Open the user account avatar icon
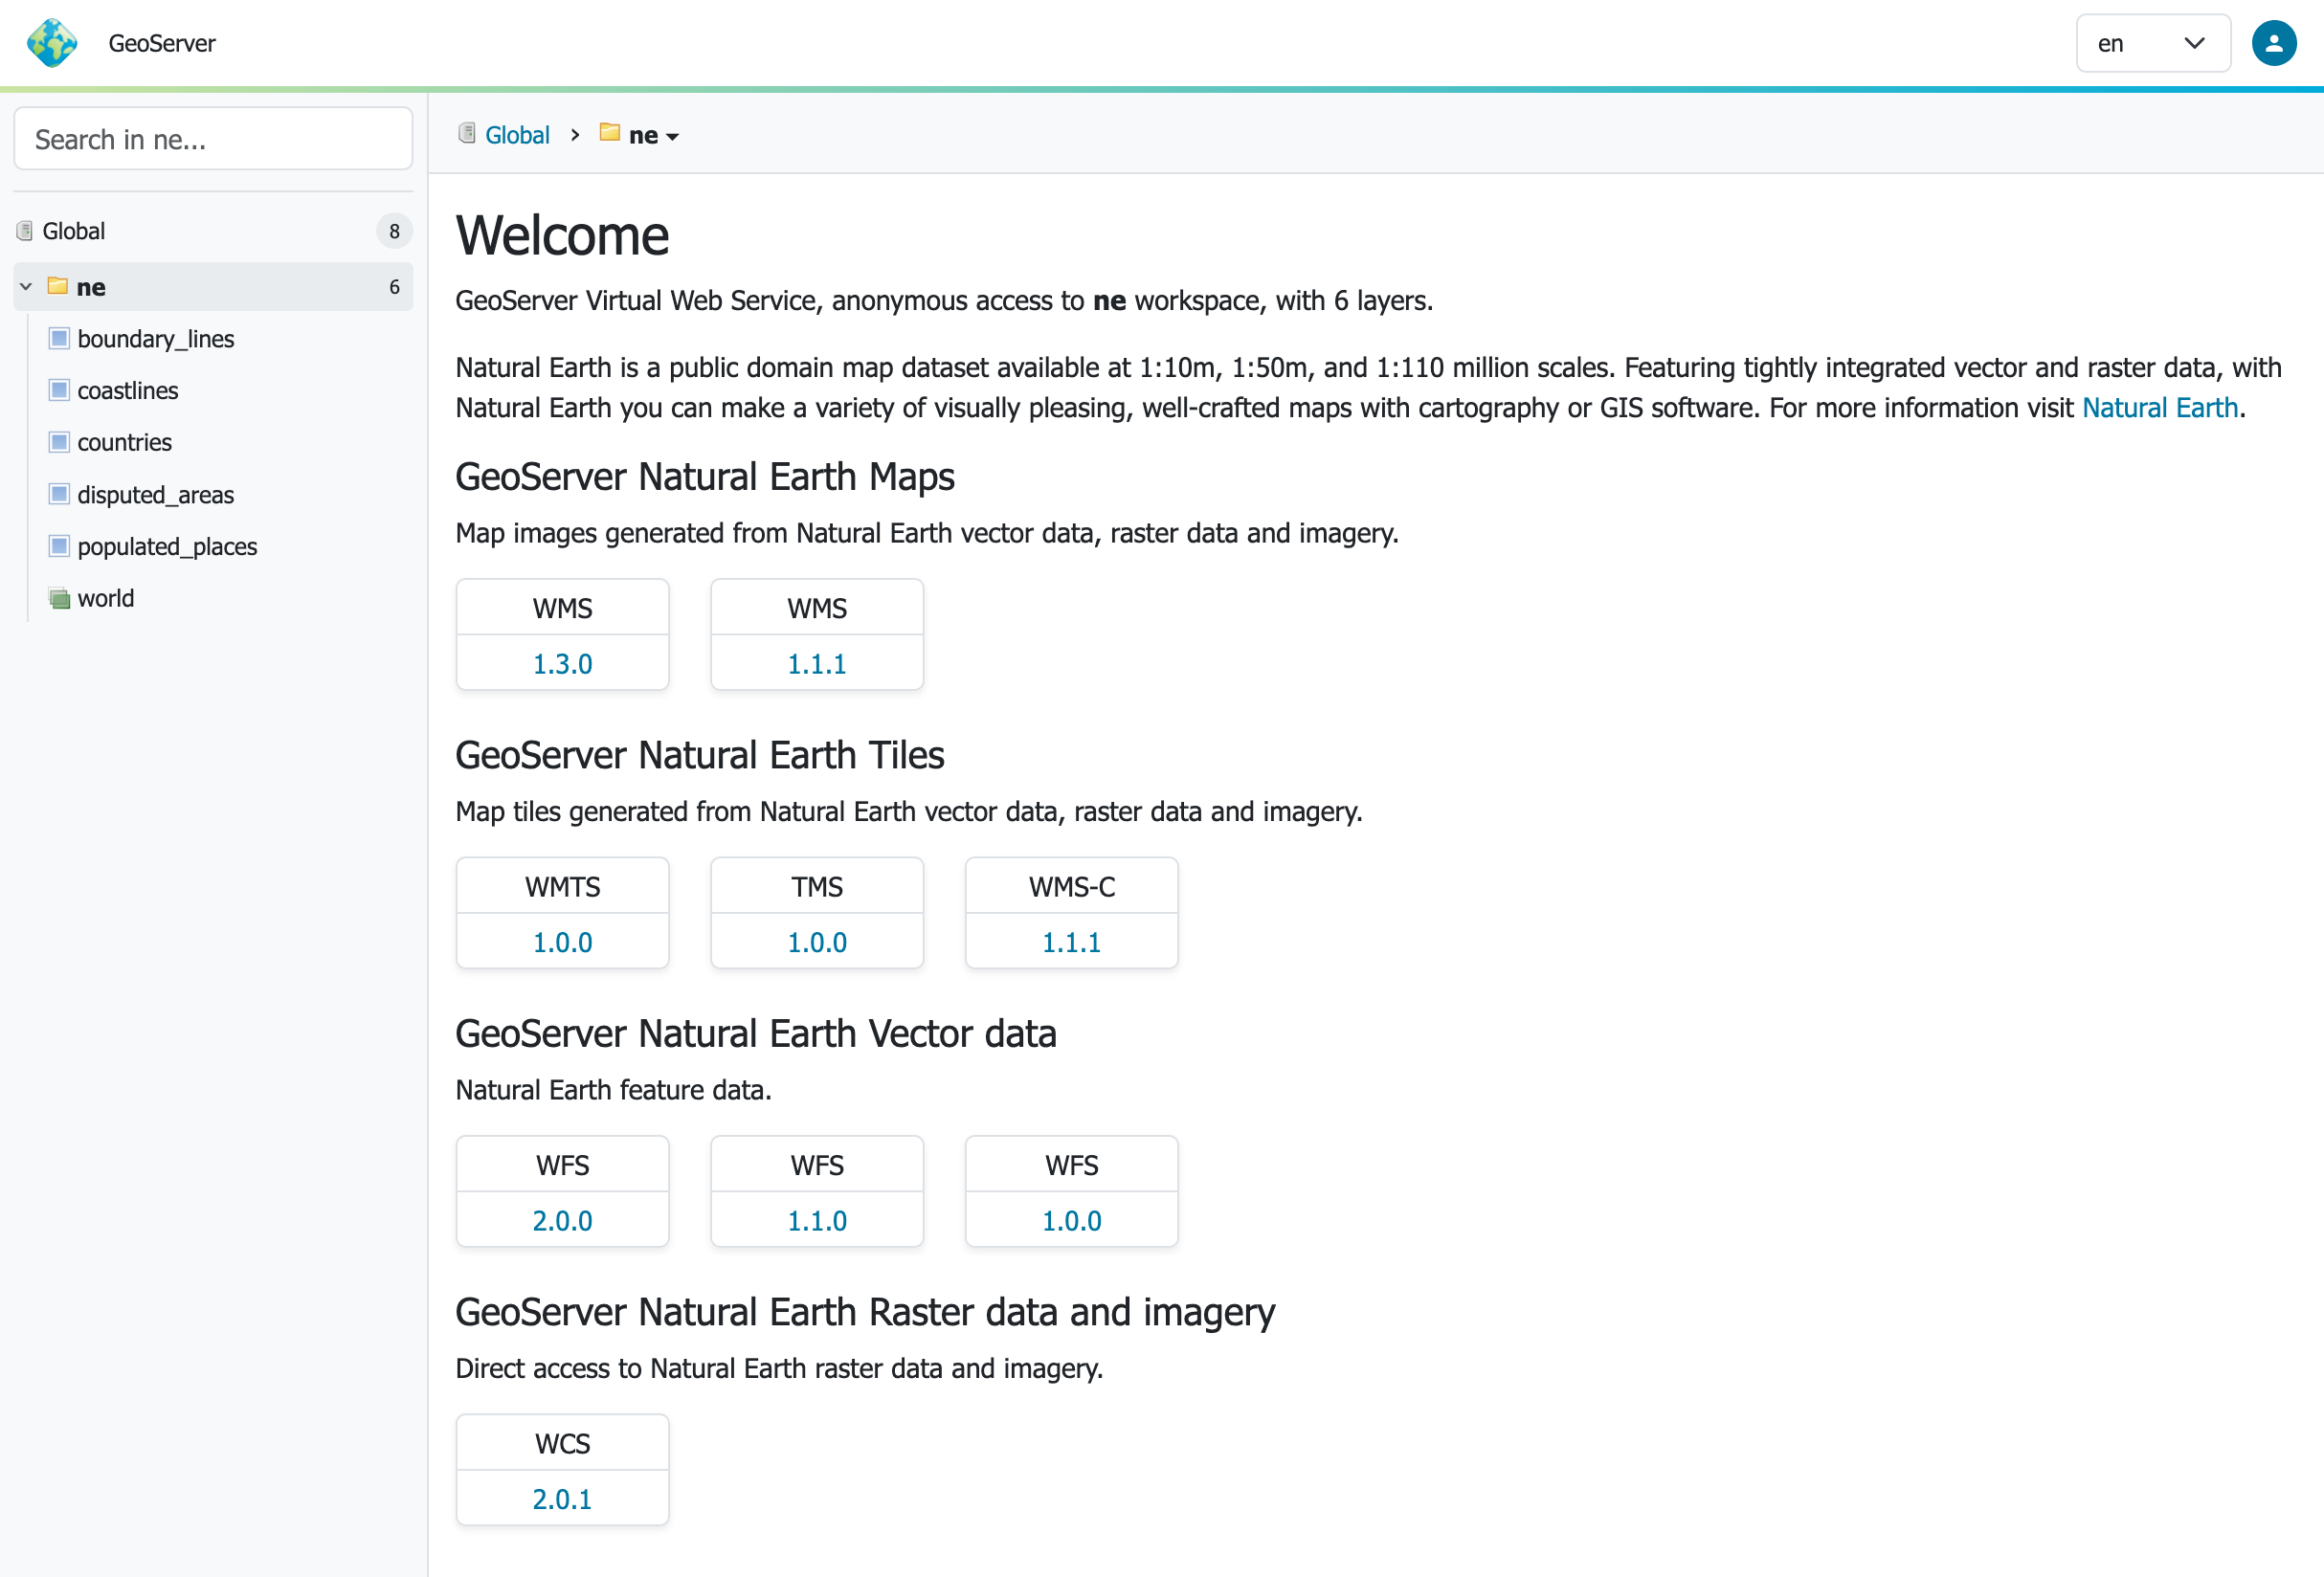2324x1577 pixels. coord(2273,43)
